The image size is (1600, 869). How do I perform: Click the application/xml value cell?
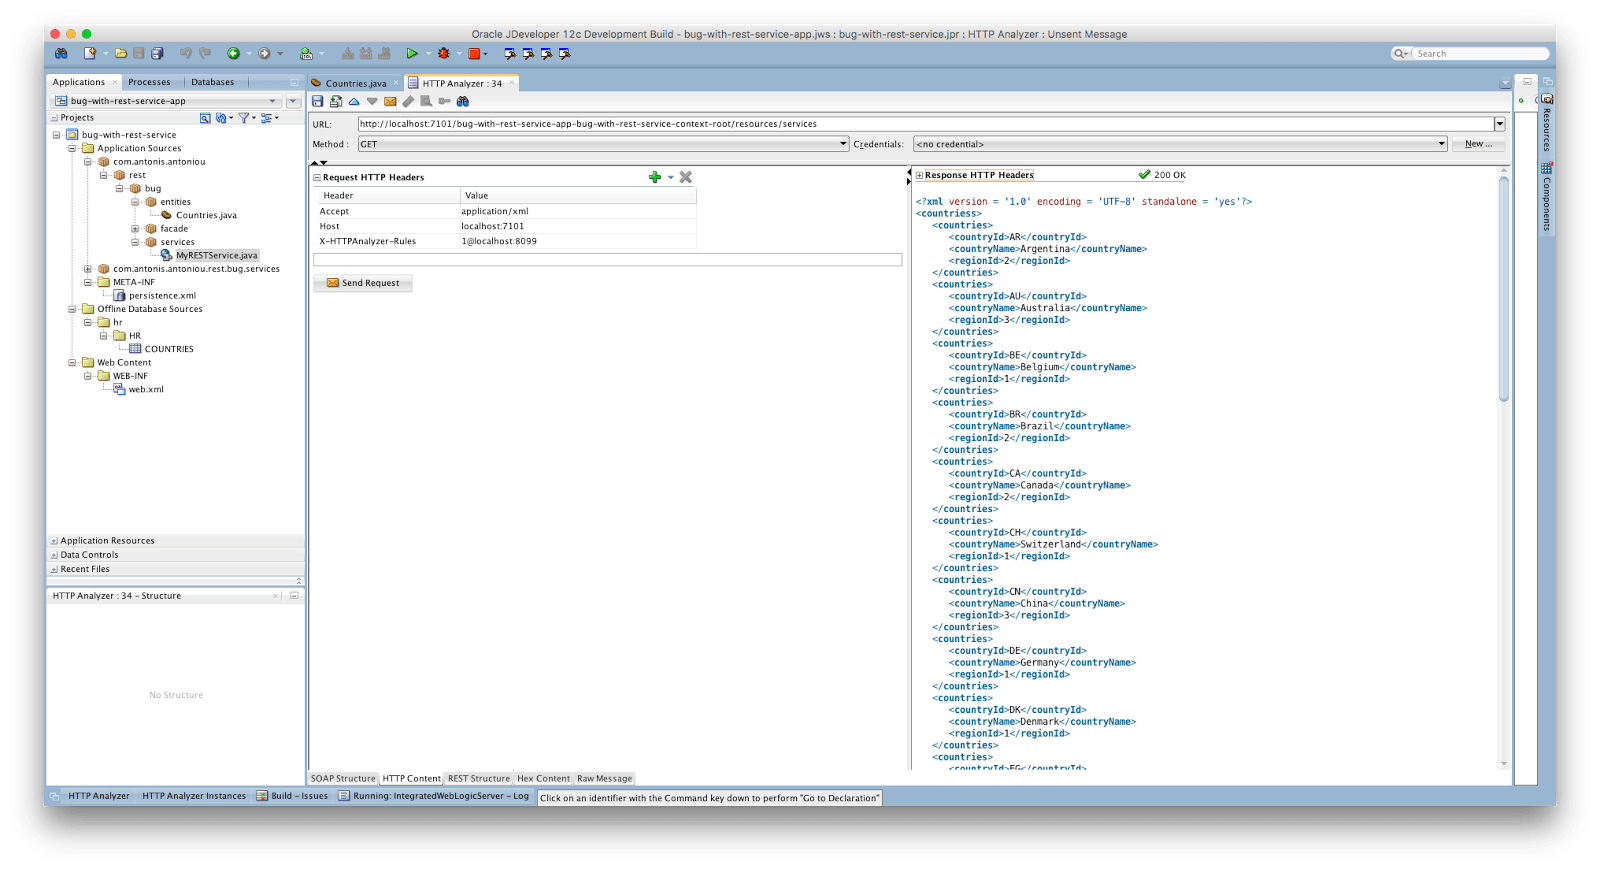tap(578, 211)
